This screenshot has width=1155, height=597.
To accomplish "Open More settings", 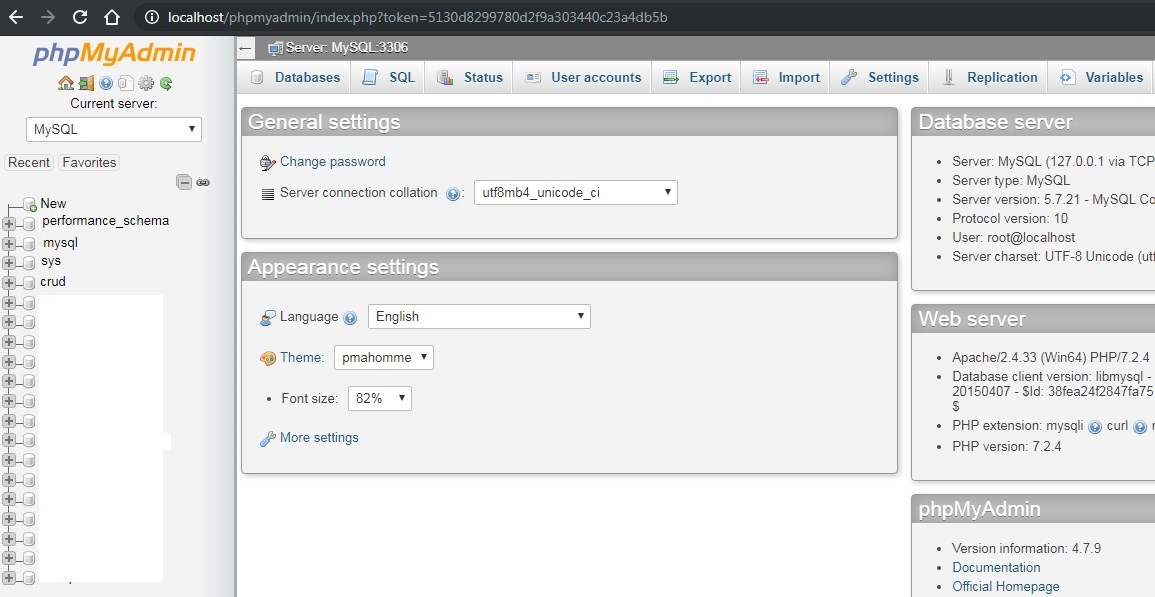I will tap(318, 437).
